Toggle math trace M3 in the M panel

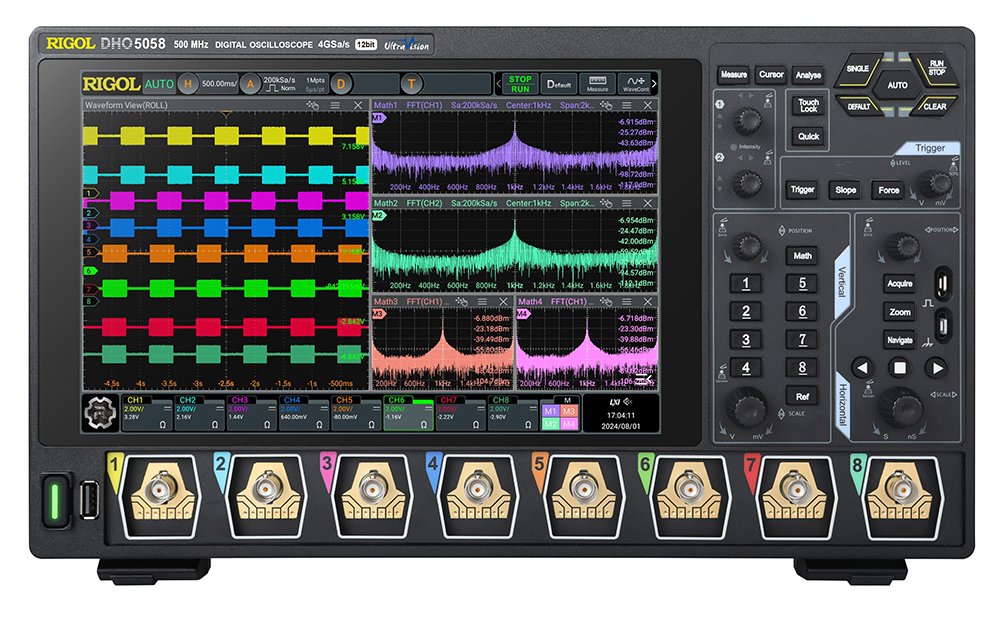(x=569, y=411)
